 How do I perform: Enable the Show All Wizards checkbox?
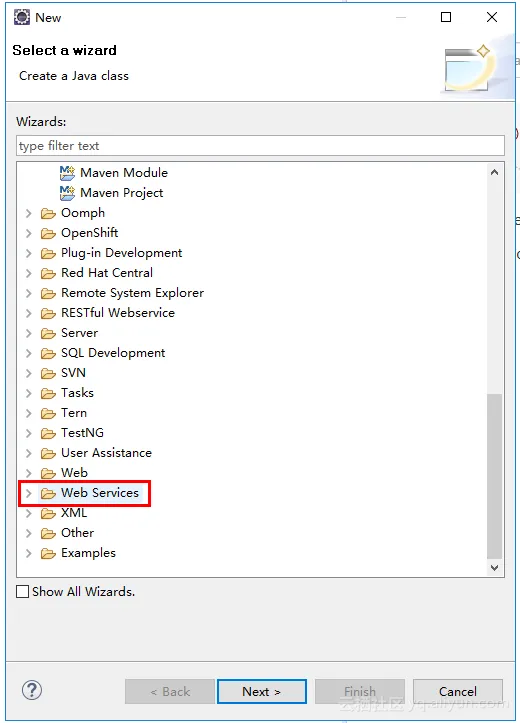[22, 592]
